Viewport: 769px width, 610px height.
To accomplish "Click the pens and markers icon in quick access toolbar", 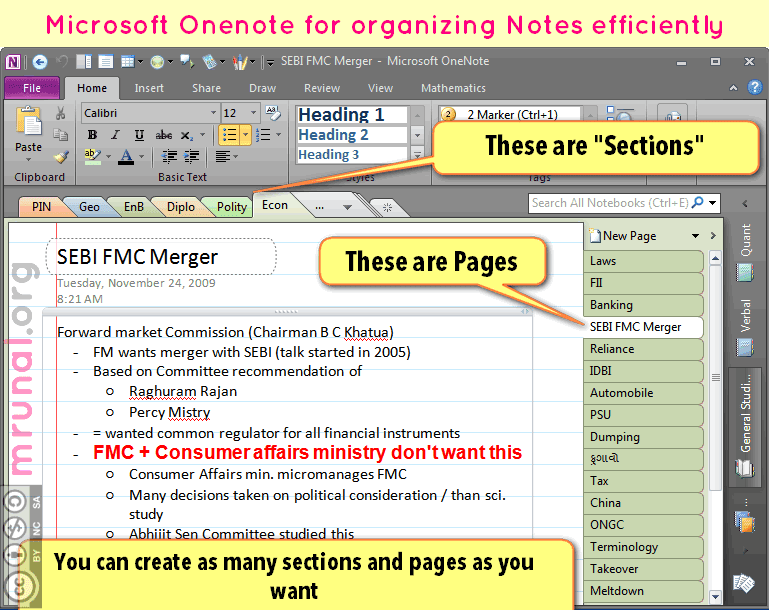I will (x=239, y=62).
